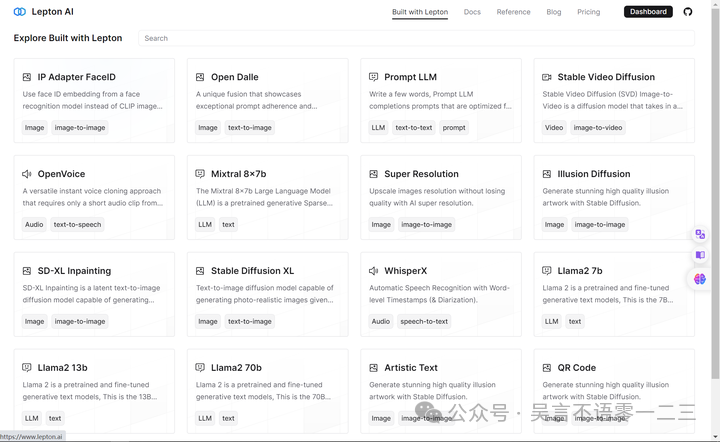Viewport: 720px width, 442px height.
Task: Open the Llama2 70b card title
Action: (x=236, y=368)
